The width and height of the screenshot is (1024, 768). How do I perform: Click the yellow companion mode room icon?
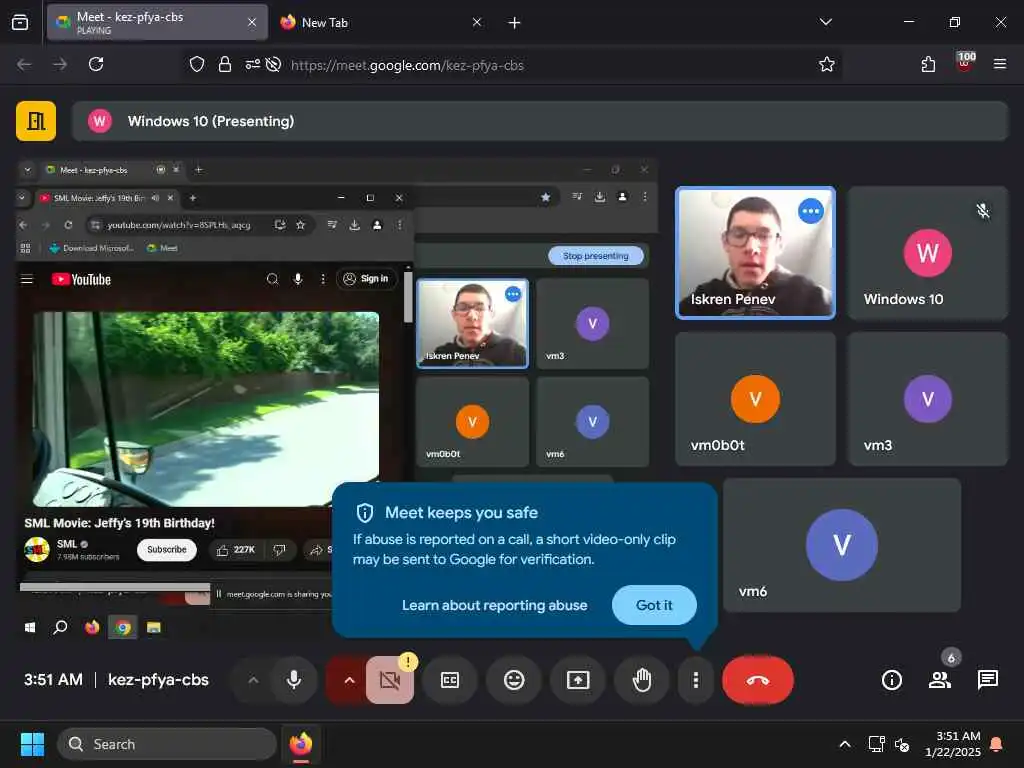36,121
